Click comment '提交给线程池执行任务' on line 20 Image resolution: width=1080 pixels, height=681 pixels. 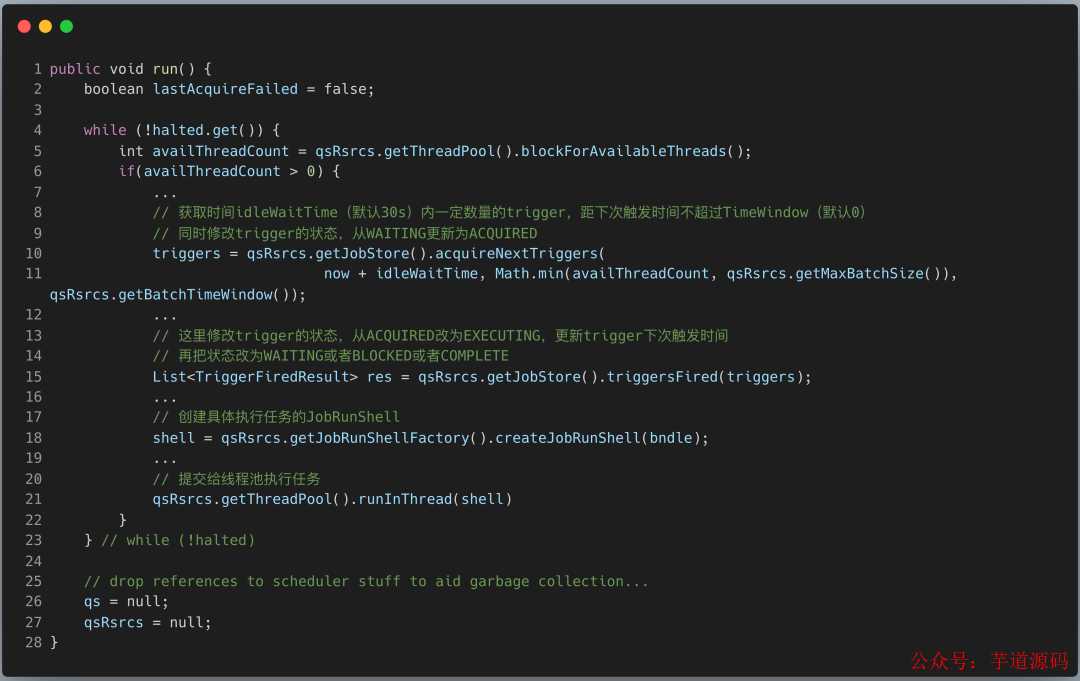click(x=249, y=479)
